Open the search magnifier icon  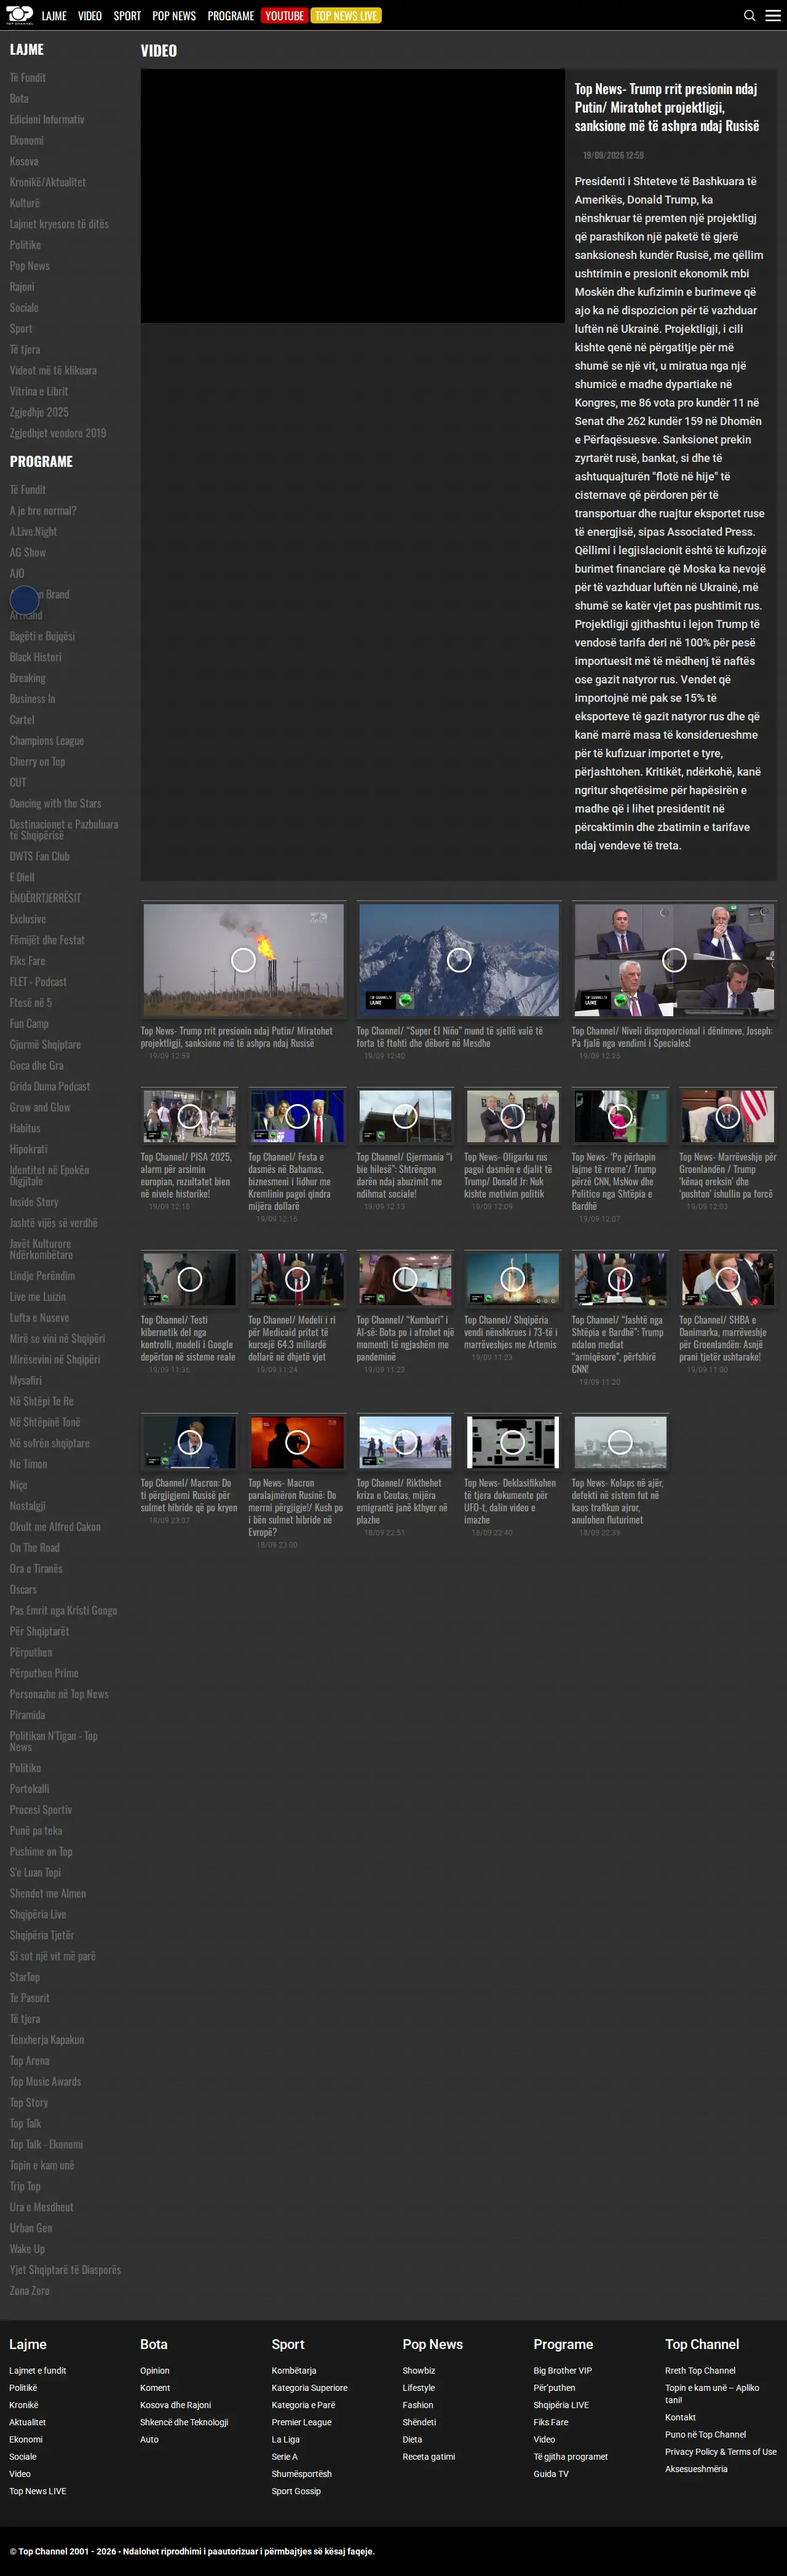click(749, 16)
